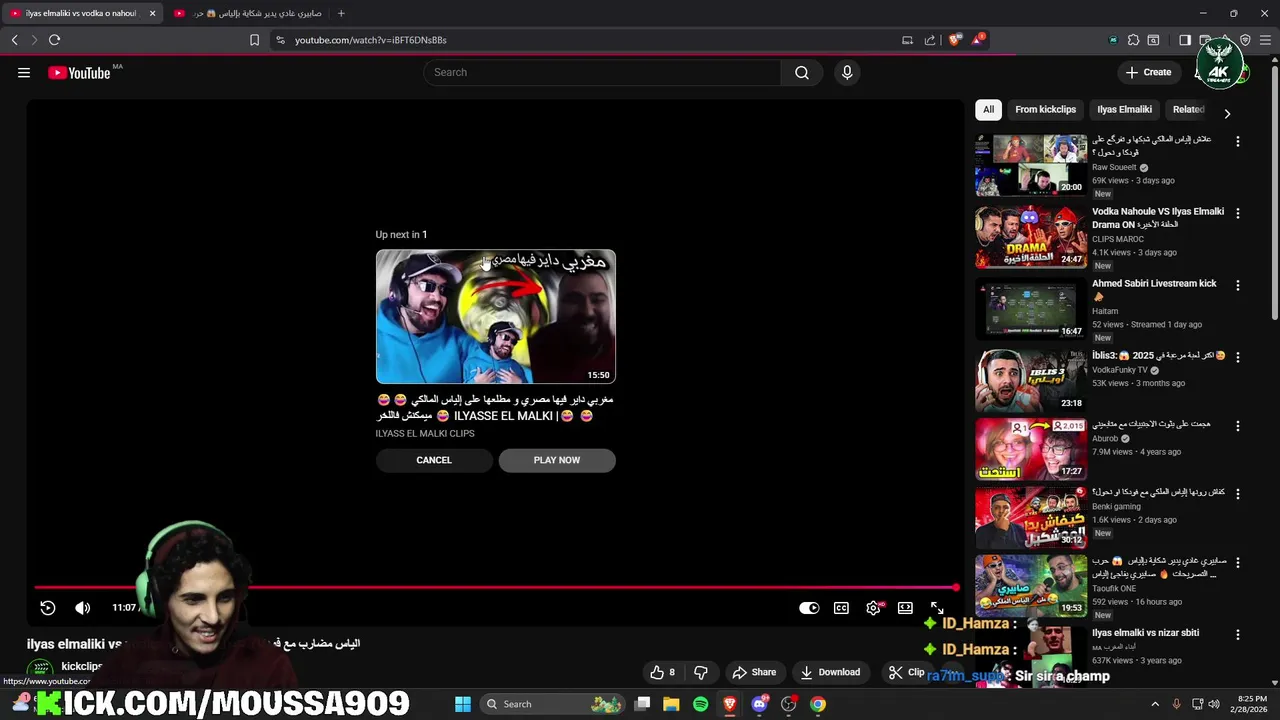The image size is (1280, 720).
Task: Close the ilyas elmaliki vs vodka tab
Action: click(152, 13)
